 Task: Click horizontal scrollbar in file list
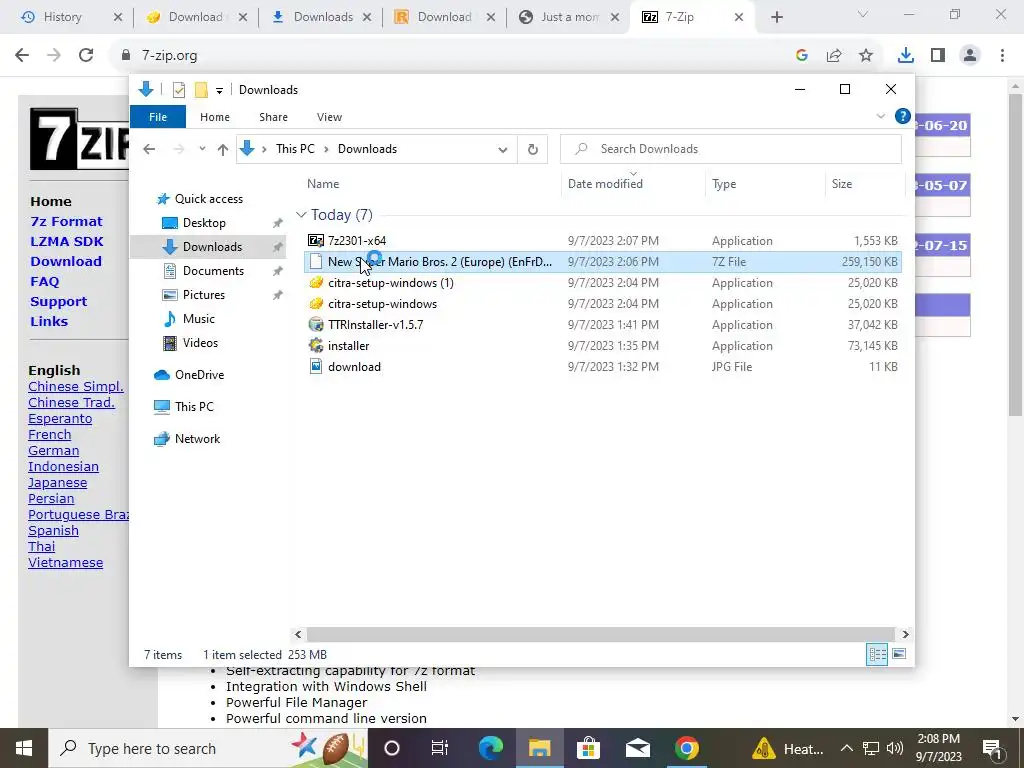click(600, 634)
